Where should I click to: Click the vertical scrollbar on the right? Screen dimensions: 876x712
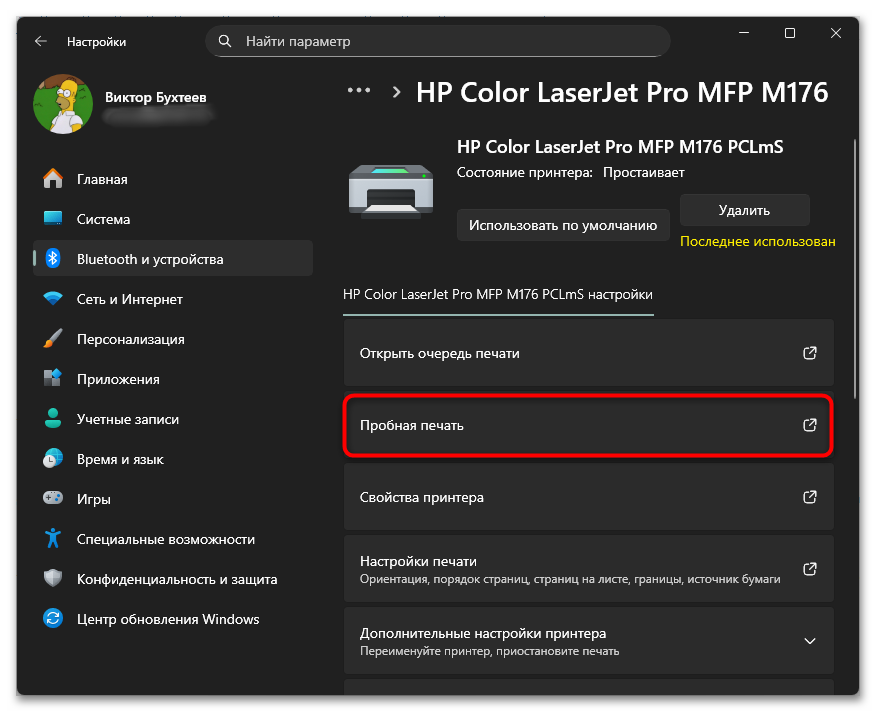click(855, 268)
